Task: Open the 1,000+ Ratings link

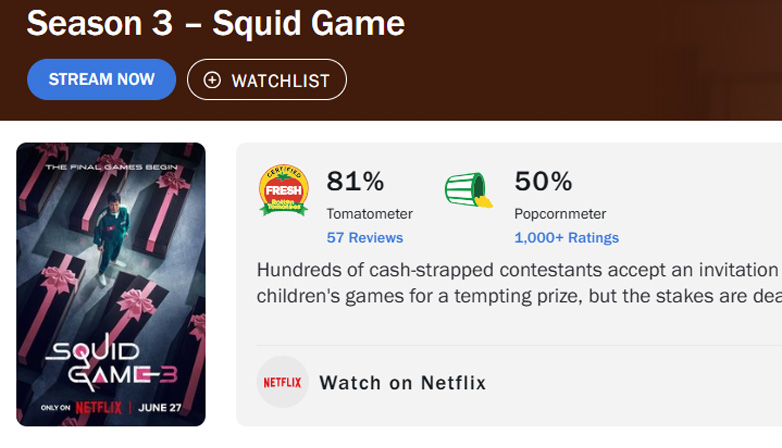Action: click(x=566, y=238)
